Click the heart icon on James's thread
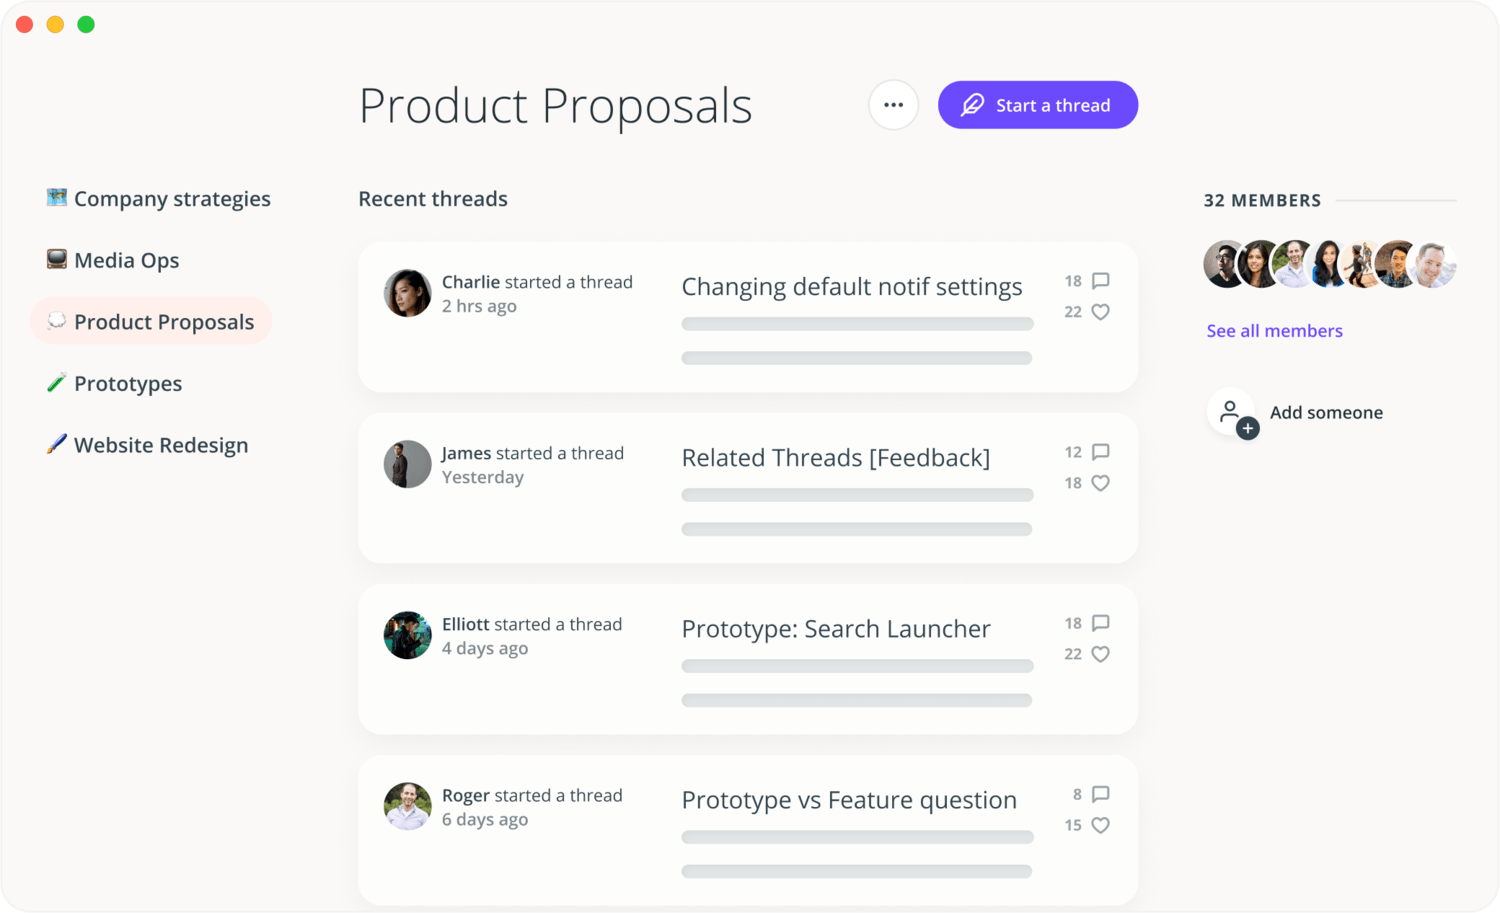This screenshot has height=913, width=1500. point(1100,483)
